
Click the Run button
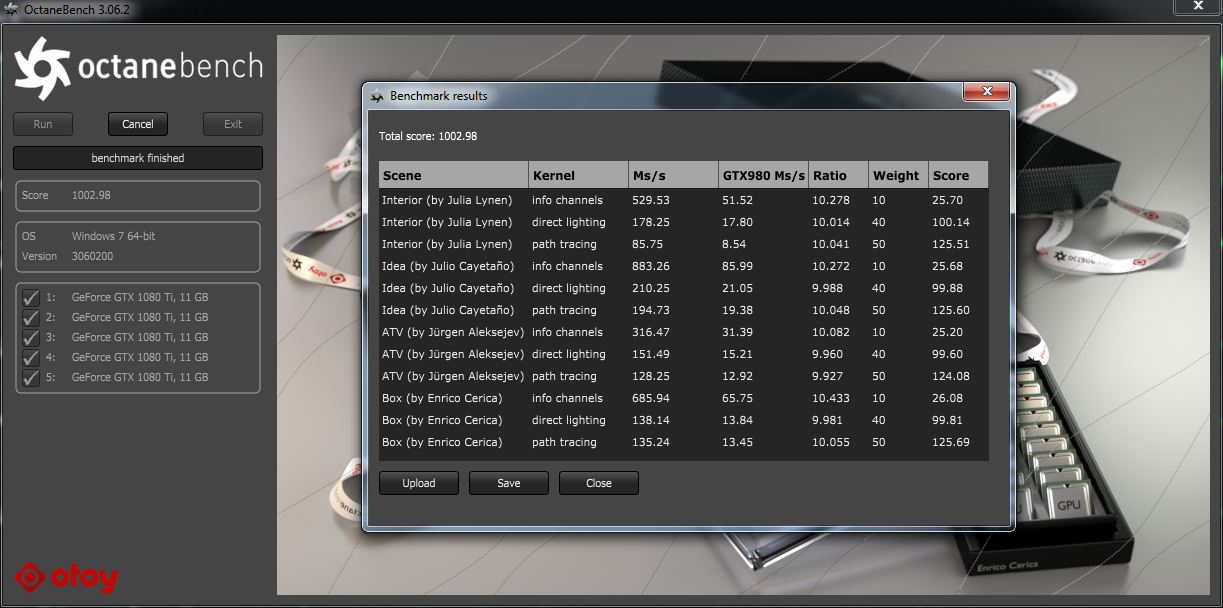(x=43, y=124)
